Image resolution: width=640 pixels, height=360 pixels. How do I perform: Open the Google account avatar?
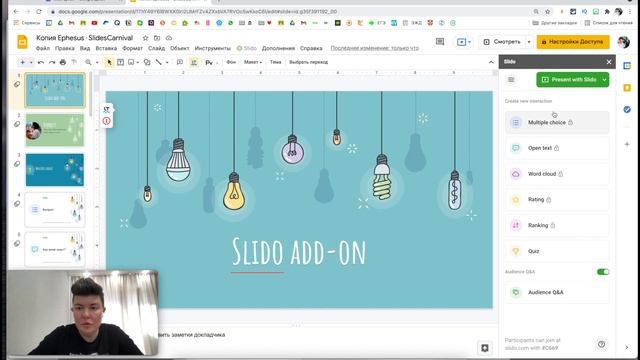pos(624,42)
